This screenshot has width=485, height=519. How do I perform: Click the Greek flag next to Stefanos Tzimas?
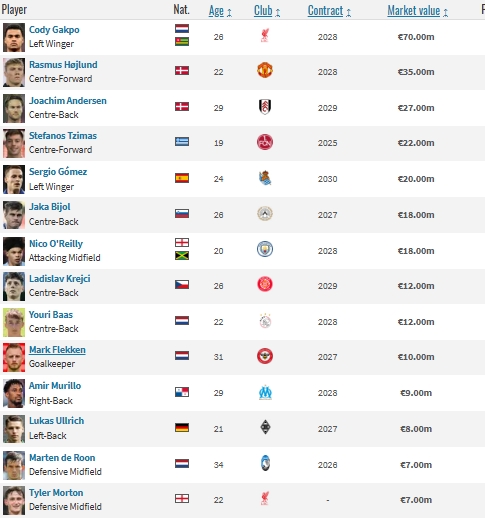(x=182, y=142)
